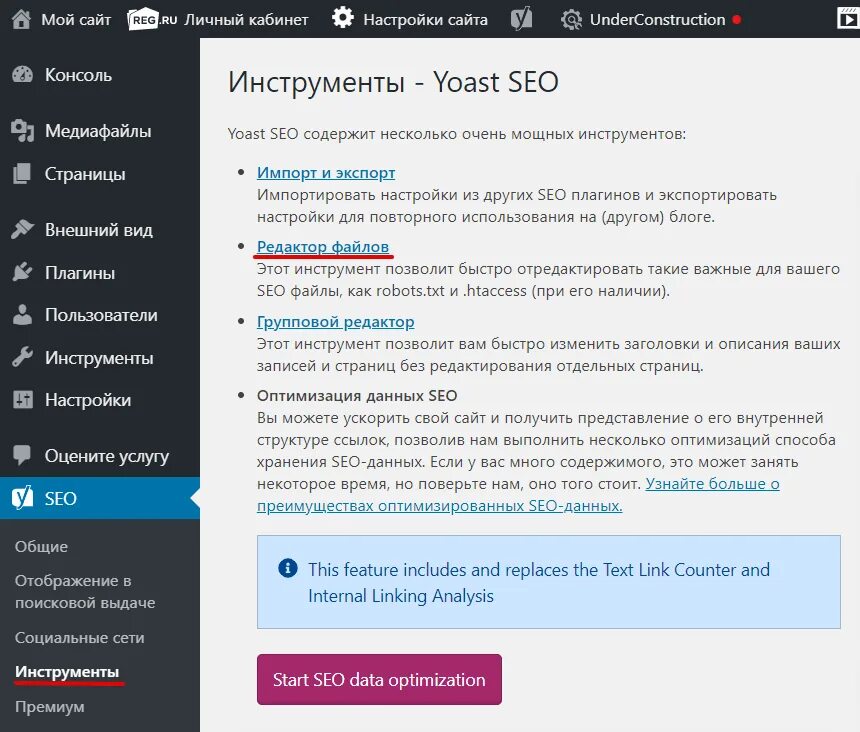The width and height of the screenshot is (860, 732).
Task: Open the Групповой редактор link
Action: point(336,322)
